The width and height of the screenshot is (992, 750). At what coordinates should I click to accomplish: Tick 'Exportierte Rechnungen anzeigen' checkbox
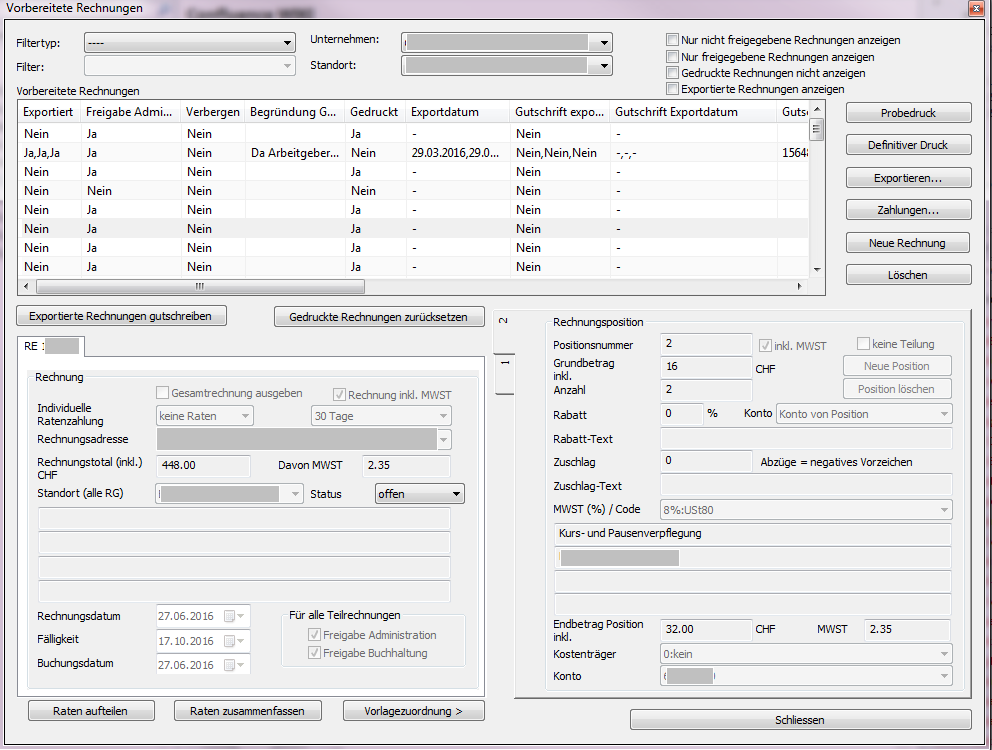tap(673, 89)
